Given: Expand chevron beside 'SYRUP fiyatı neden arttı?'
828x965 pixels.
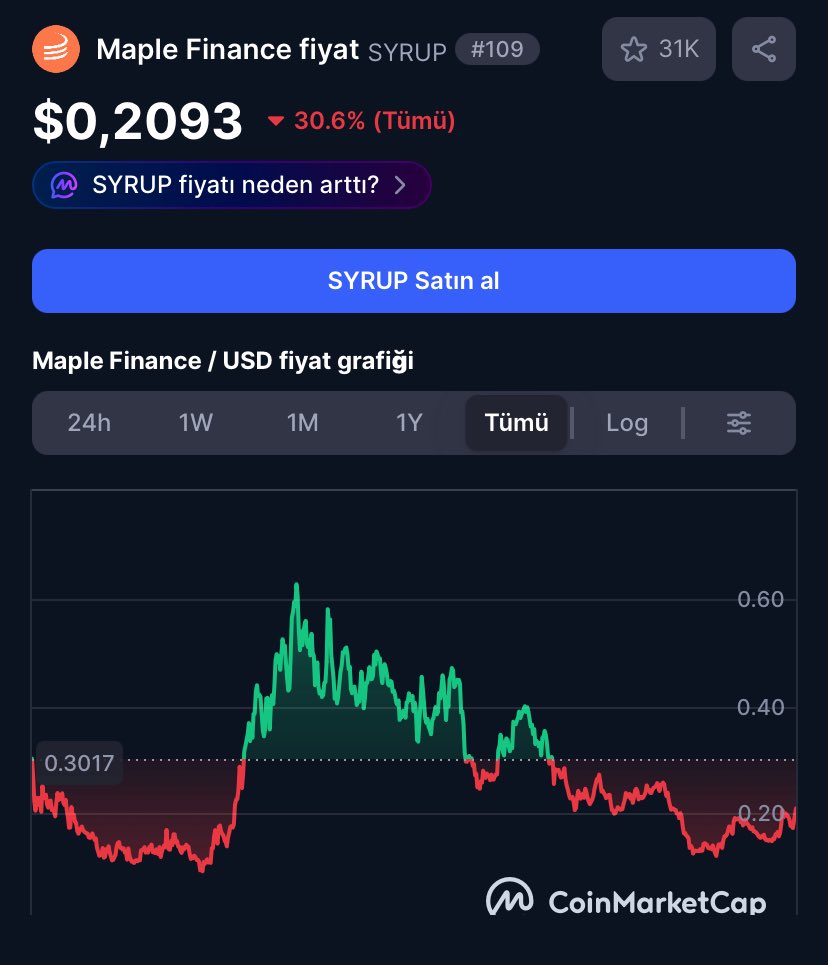Looking at the screenshot, I should [400, 185].
